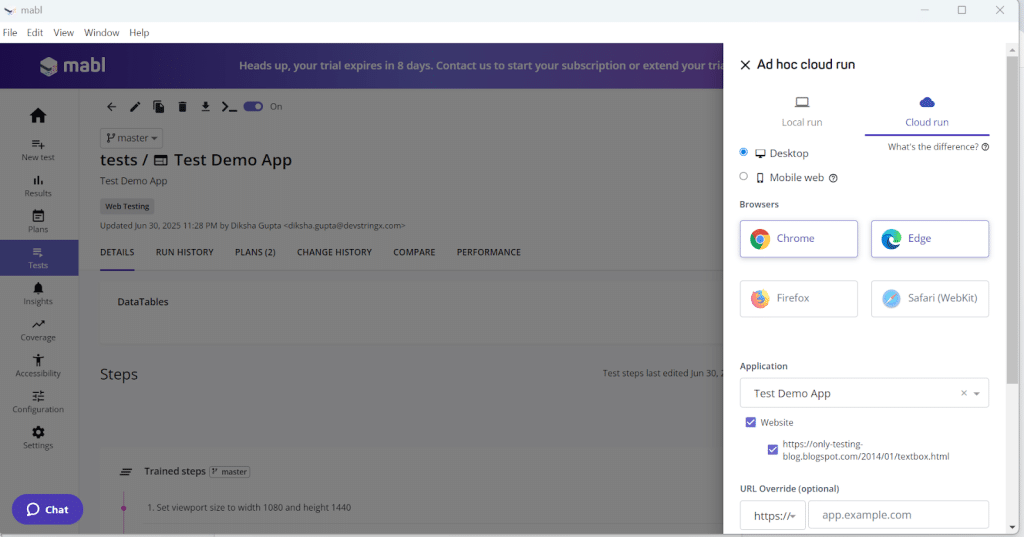Switch to the Cloud run tab

click(927, 112)
